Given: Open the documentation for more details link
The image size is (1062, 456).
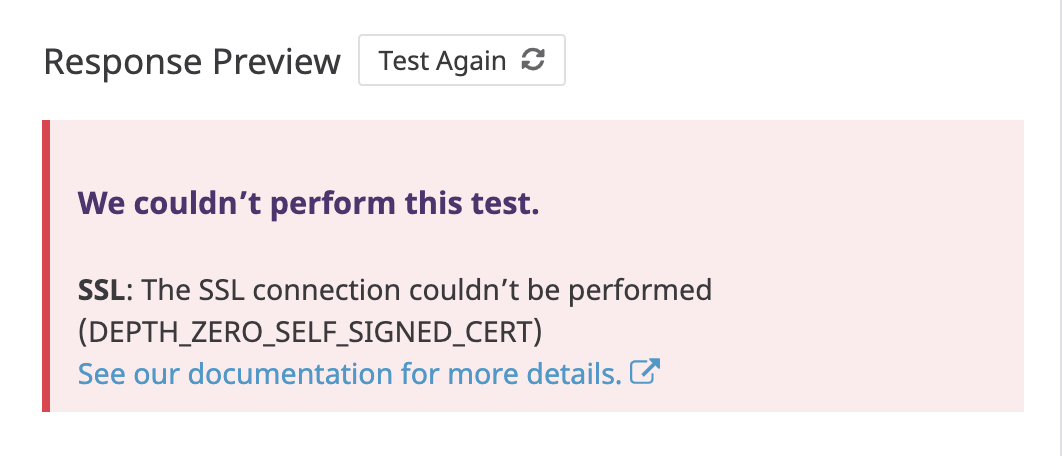Looking at the screenshot, I should (349, 374).
